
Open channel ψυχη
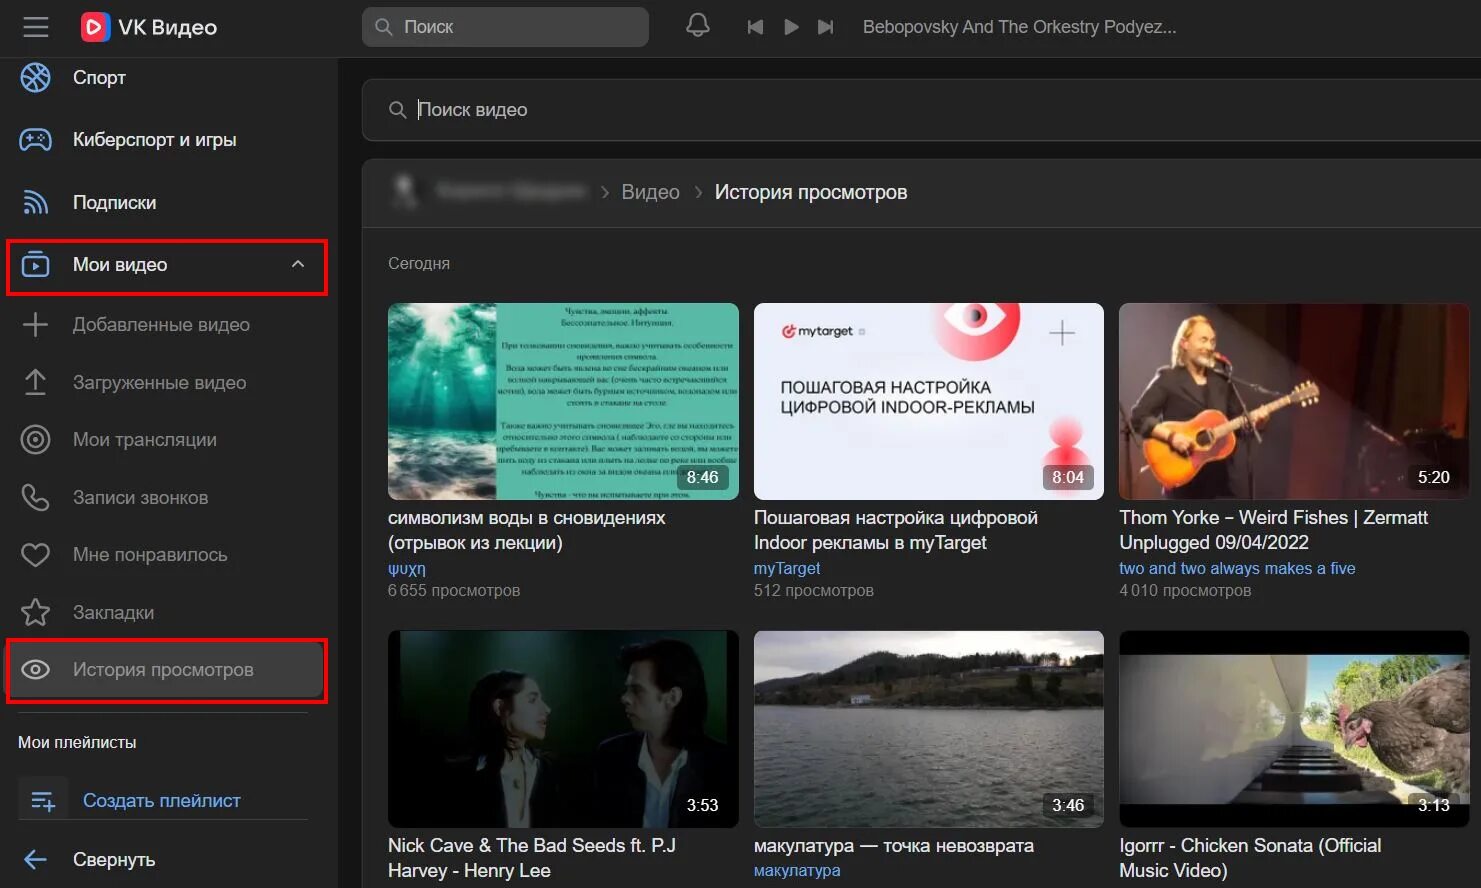[407, 569]
